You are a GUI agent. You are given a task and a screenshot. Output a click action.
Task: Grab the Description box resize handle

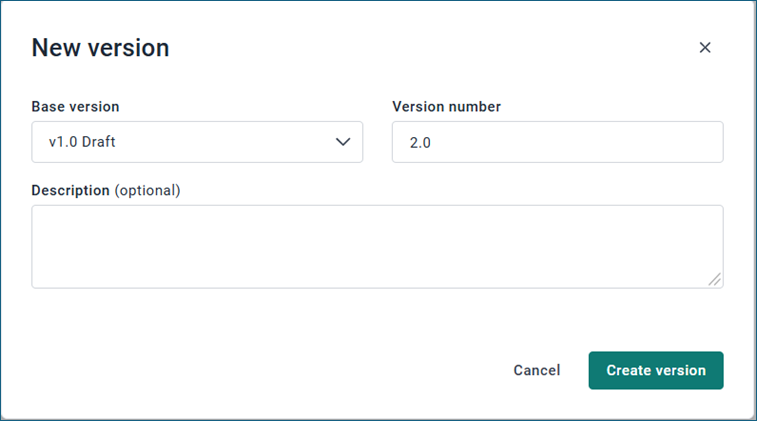coord(715,280)
